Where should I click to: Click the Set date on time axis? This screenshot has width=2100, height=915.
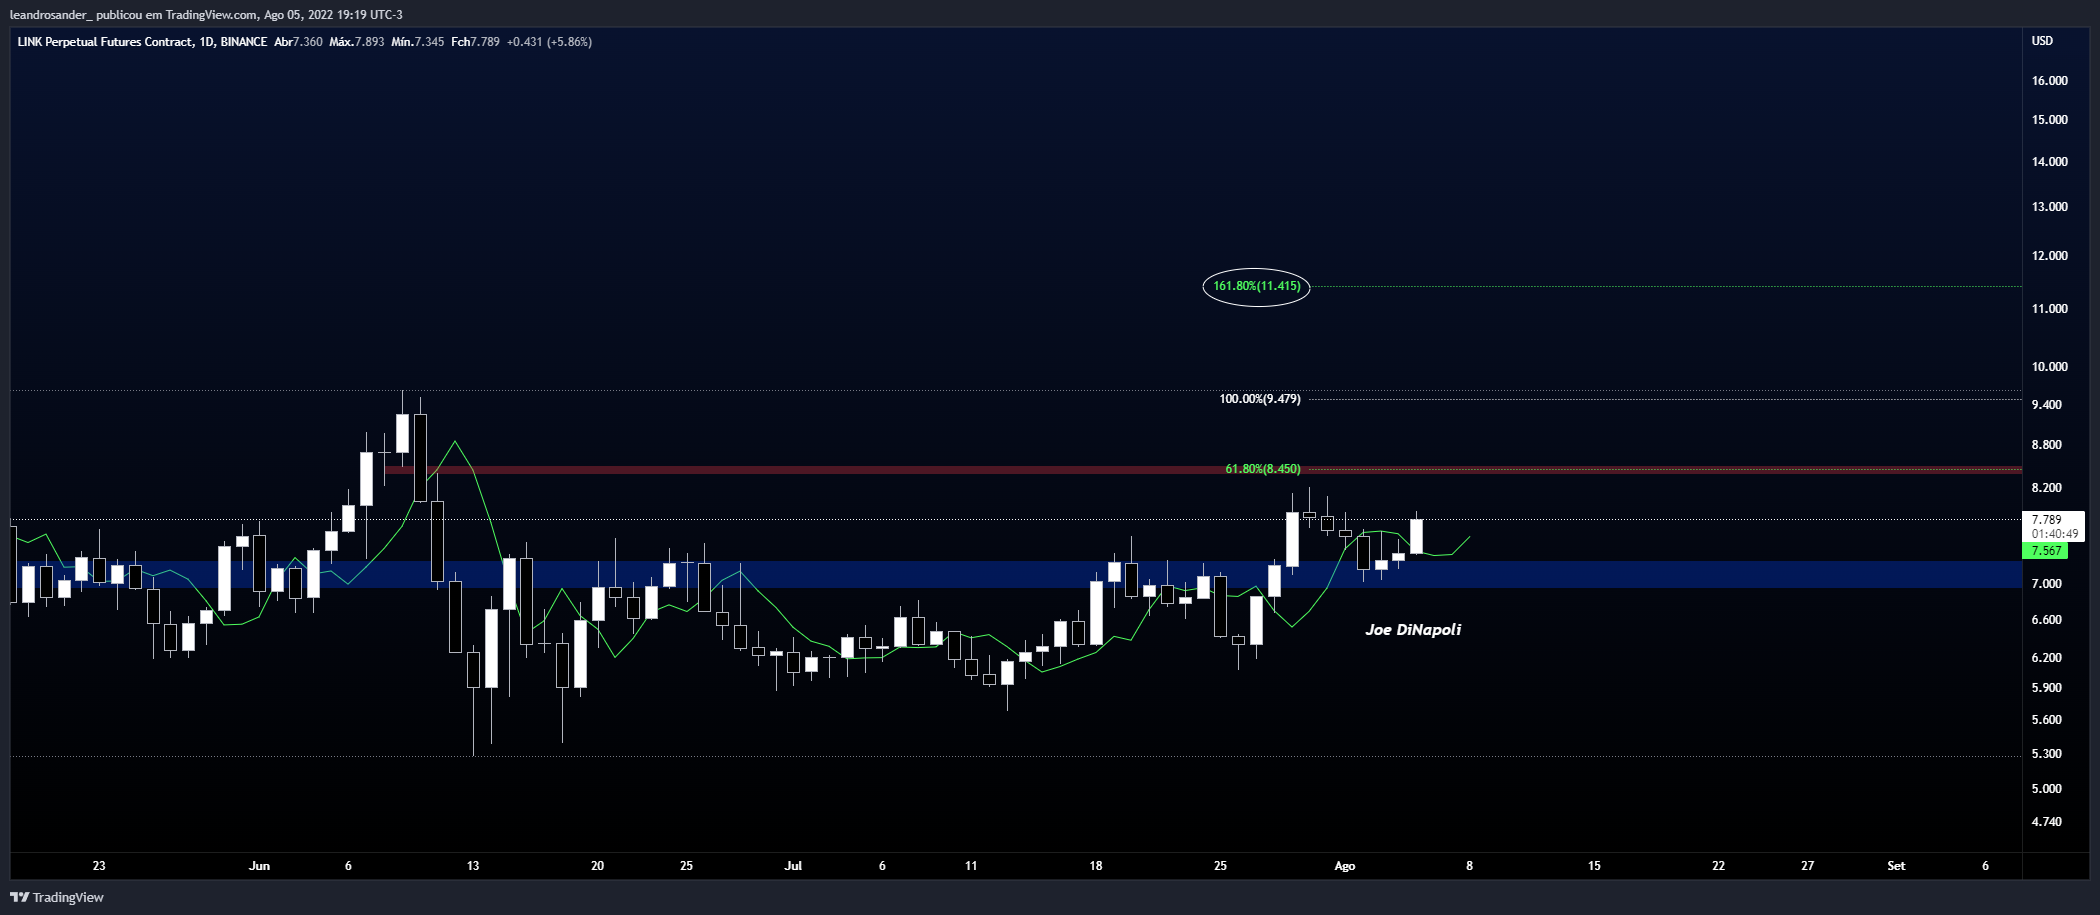(1896, 866)
